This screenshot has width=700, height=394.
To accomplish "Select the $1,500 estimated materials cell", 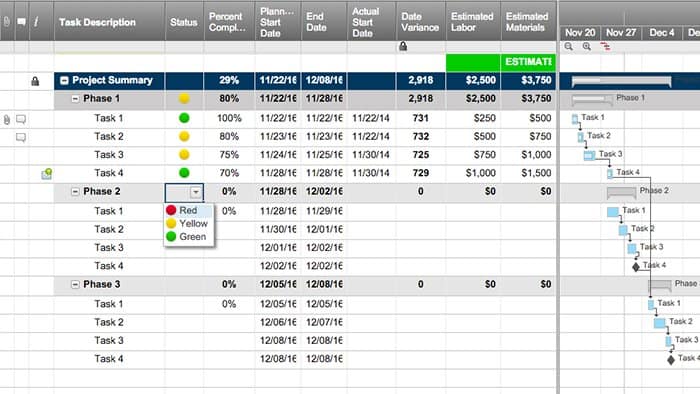I will [x=528, y=173].
